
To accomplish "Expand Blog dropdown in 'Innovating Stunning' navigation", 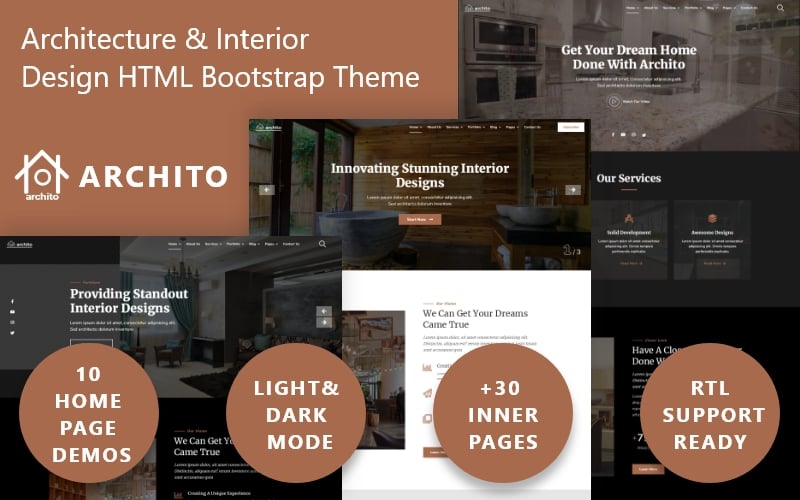I will point(495,127).
